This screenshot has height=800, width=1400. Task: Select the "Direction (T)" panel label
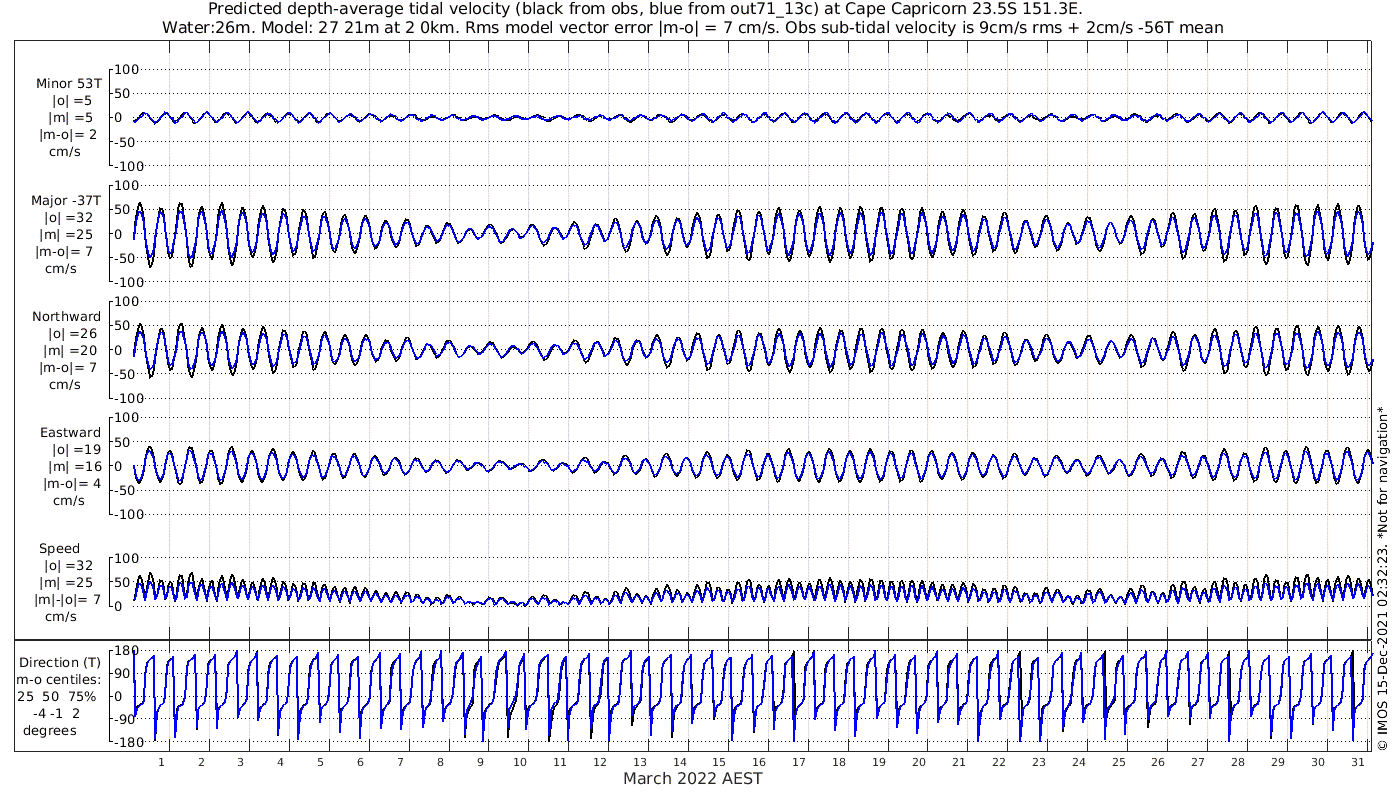pos(60,662)
